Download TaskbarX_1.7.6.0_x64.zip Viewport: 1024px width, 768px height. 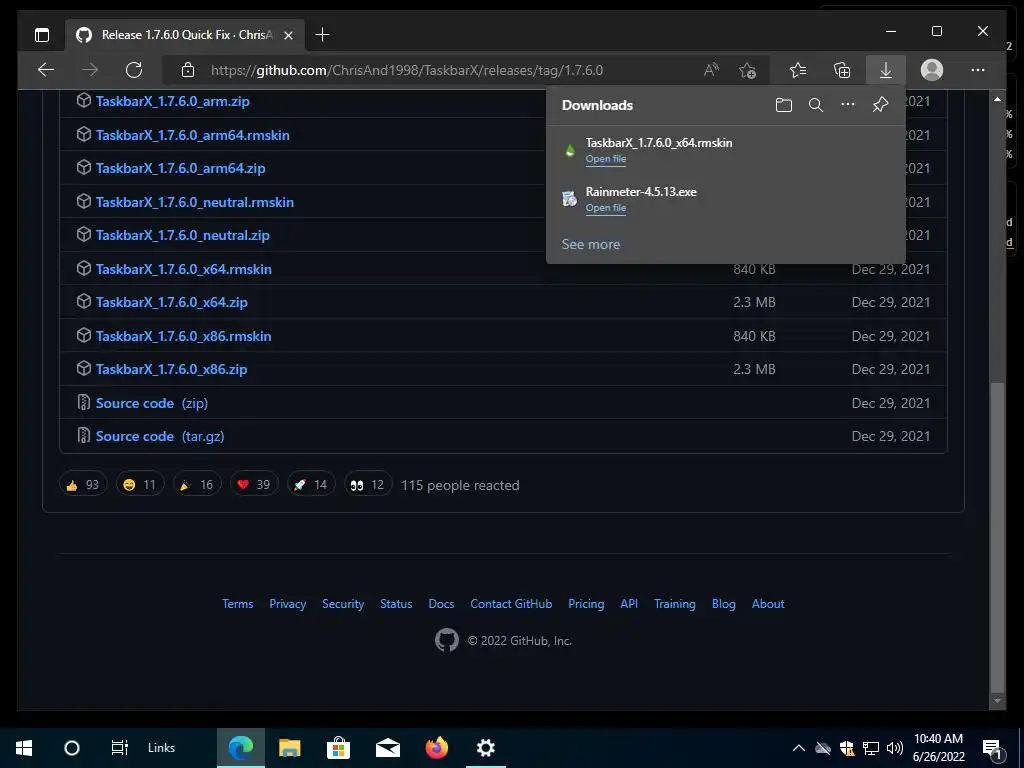171,302
